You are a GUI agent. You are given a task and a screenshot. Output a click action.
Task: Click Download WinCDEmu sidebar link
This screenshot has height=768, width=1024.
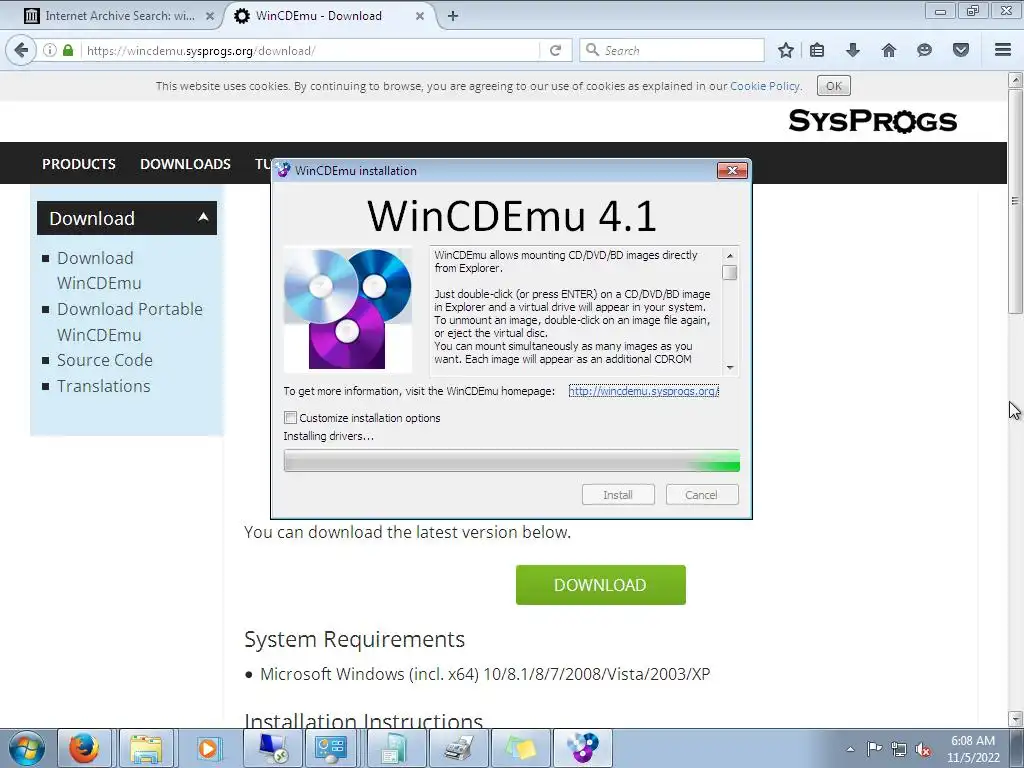click(x=99, y=270)
